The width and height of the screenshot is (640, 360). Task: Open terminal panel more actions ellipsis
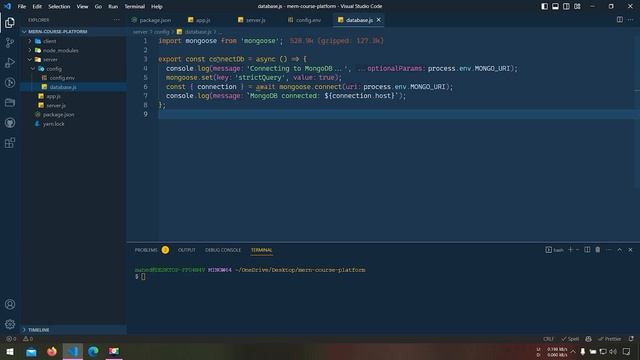pyautogui.click(x=609, y=249)
